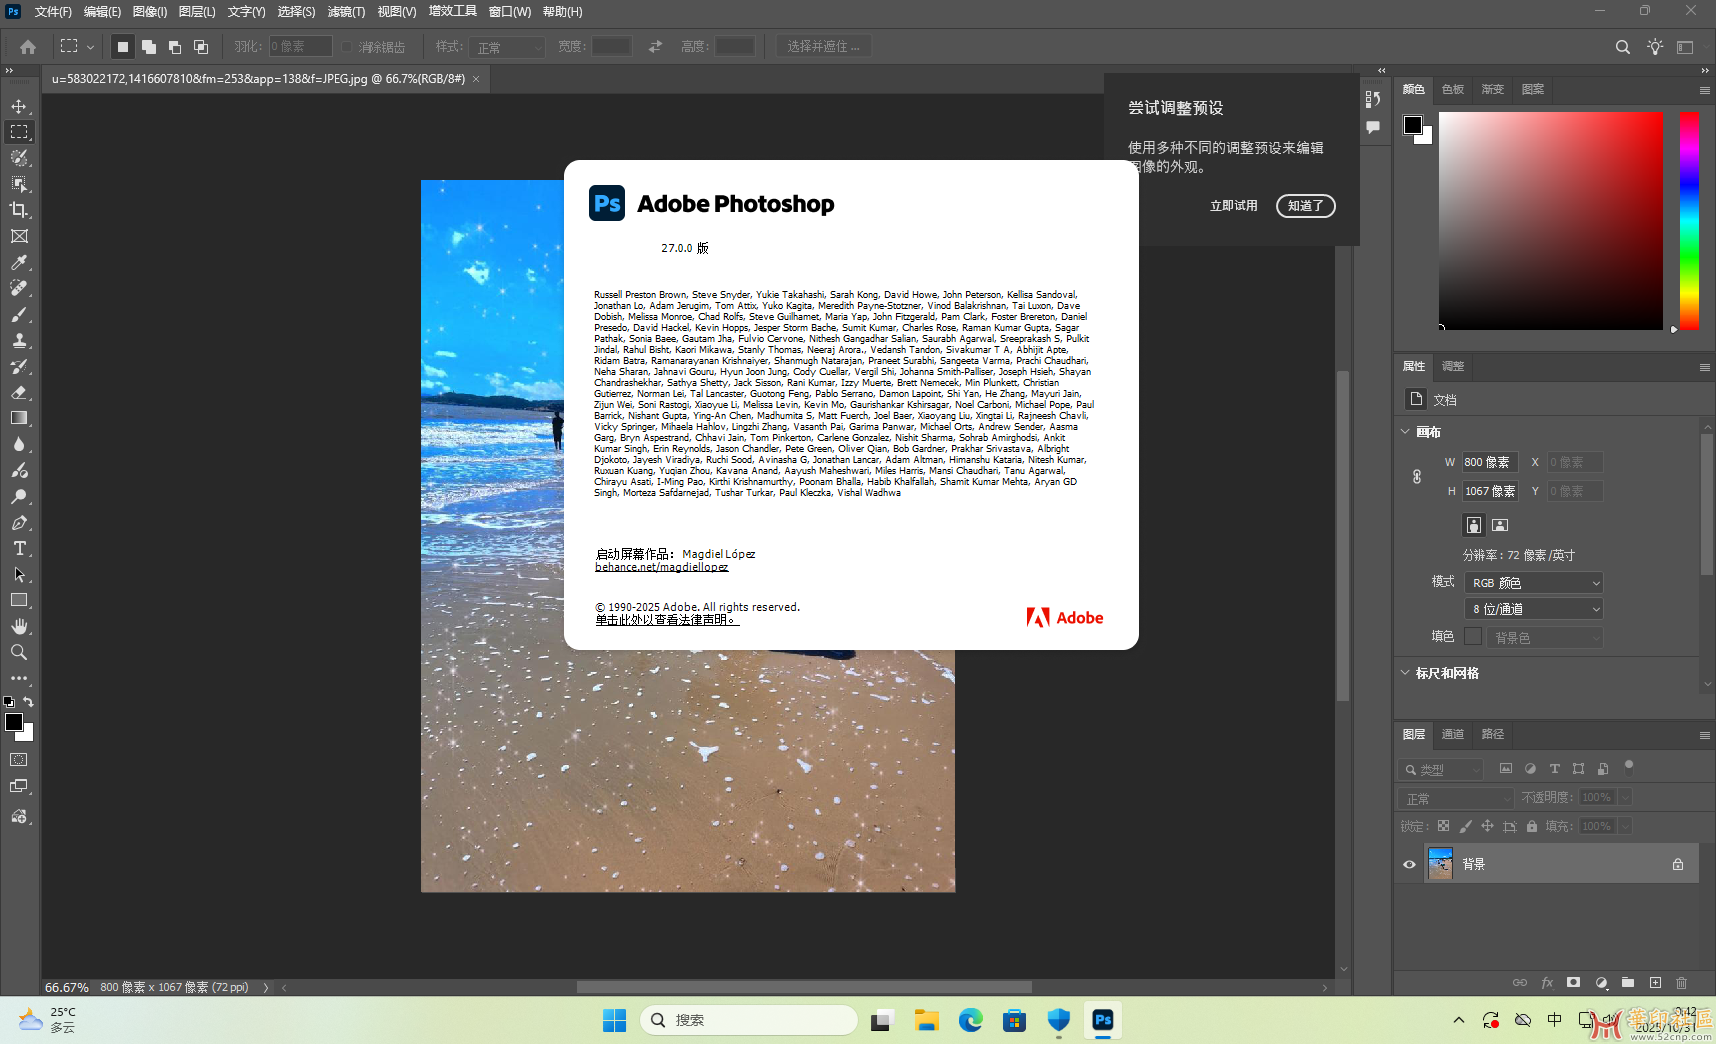
Task: Toggle the width-height link chain in Properties
Action: [1417, 477]
